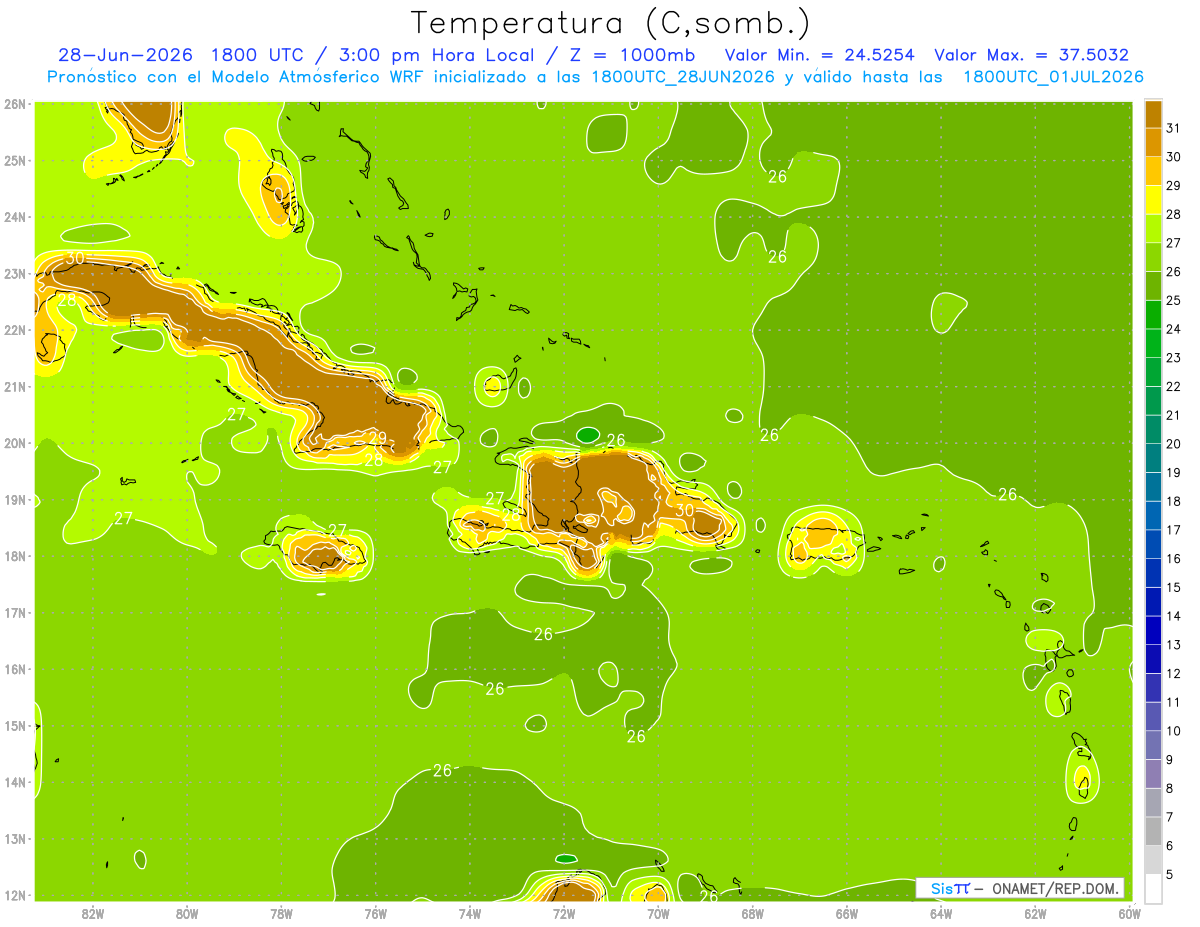The width and height of the screenshot is (1200, 927).
Task: Click the 14N latitude label
Action: [14, 782]
